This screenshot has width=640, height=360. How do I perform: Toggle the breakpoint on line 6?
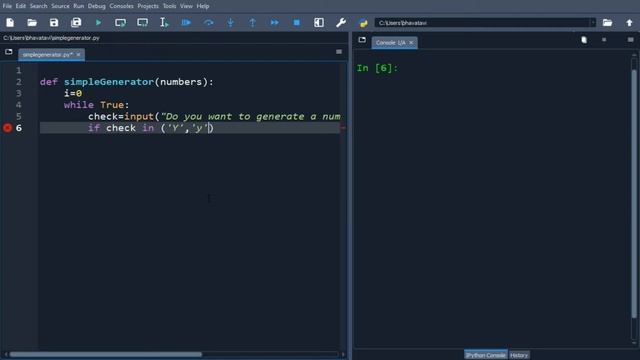tap(7, 128)
